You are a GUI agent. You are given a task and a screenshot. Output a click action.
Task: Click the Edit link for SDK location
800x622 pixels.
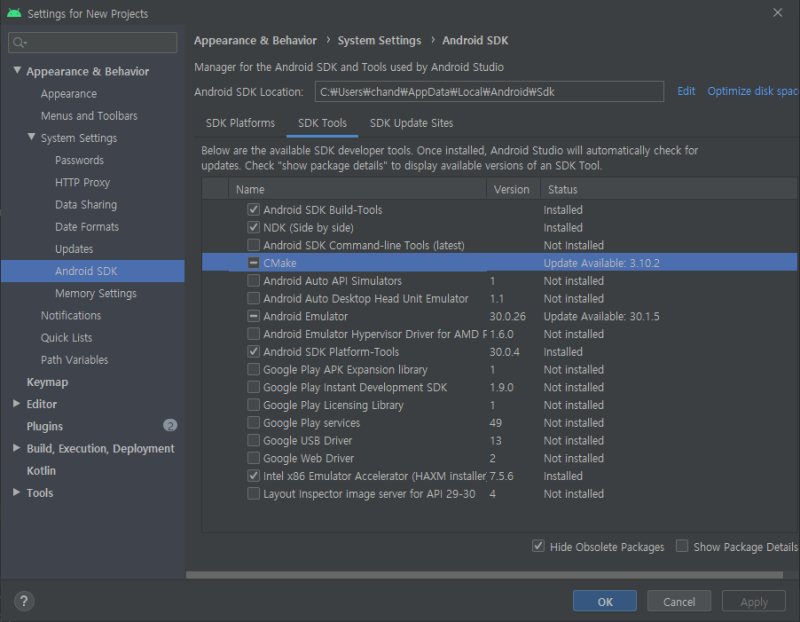click(x=686, y=91)
